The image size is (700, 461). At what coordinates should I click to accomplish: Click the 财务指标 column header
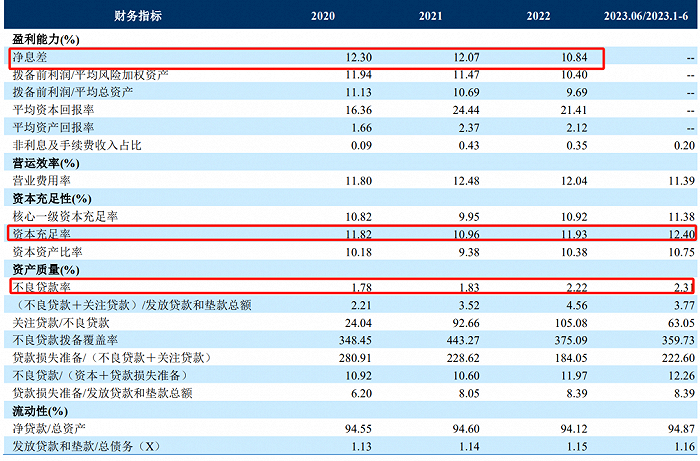pyautogui.click(x=138, y=16)
